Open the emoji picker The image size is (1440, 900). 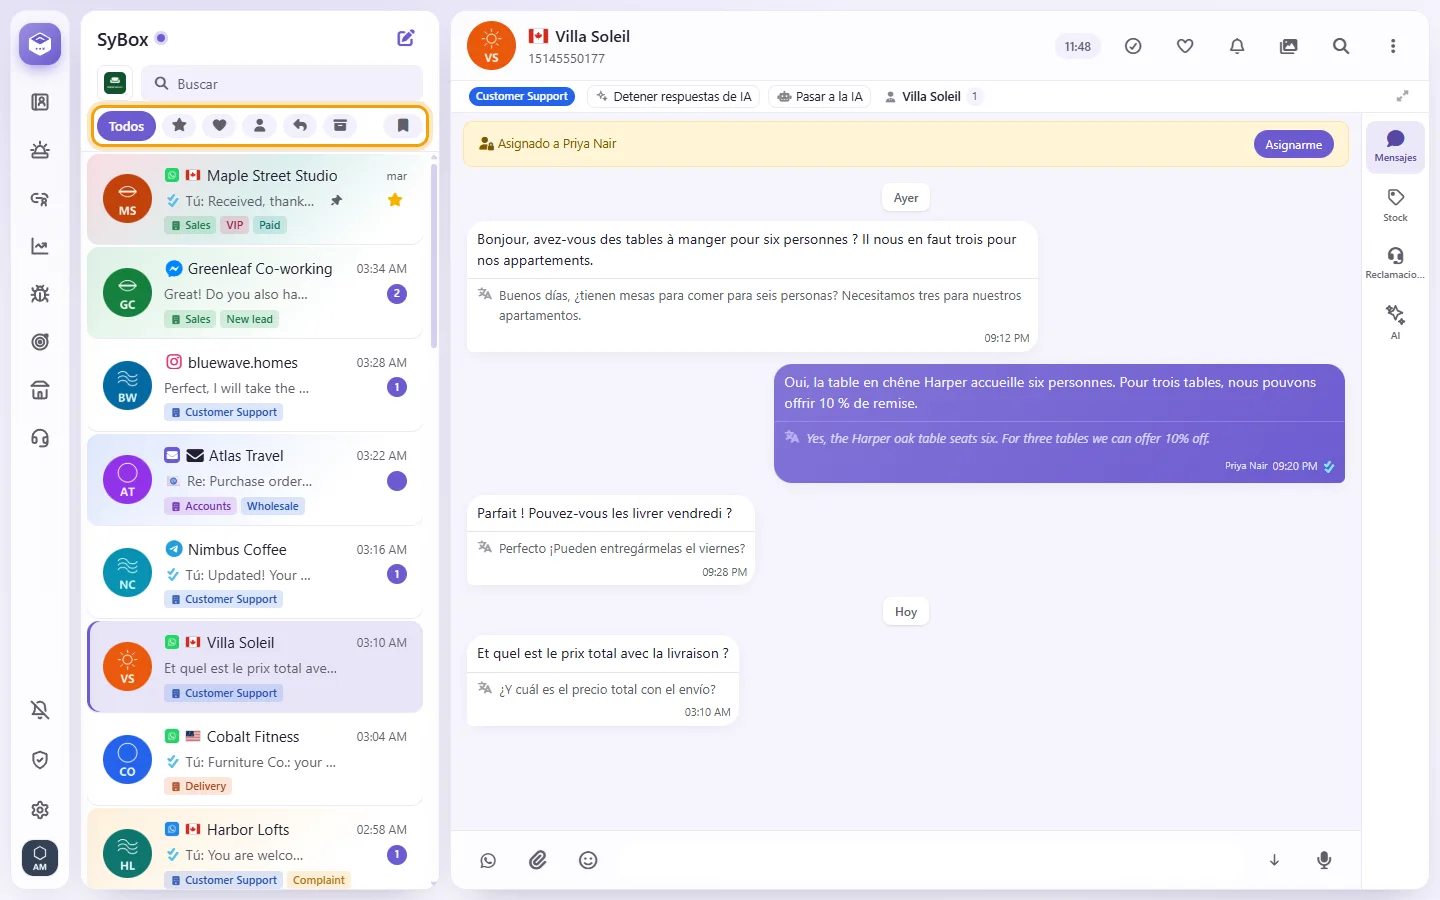[x=588, y=860]
